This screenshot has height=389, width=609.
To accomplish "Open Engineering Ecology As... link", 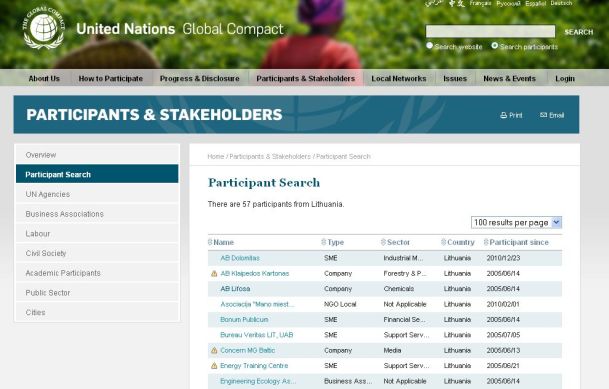I will click(258, 381).
